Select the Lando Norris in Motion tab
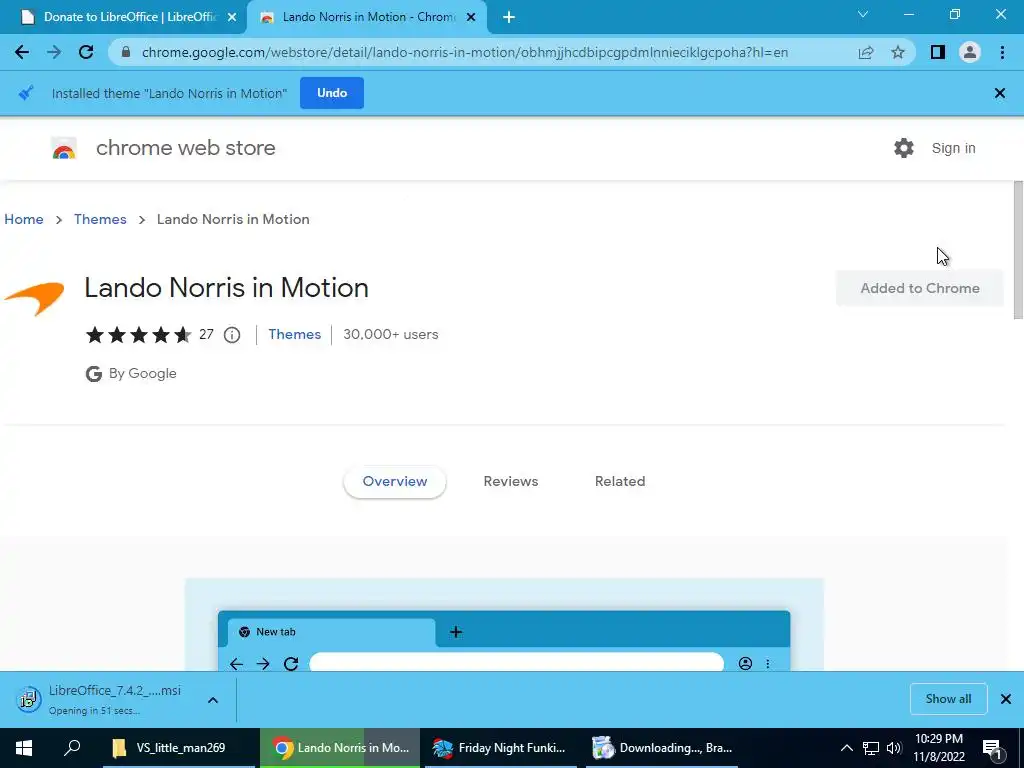 (368, 18)
